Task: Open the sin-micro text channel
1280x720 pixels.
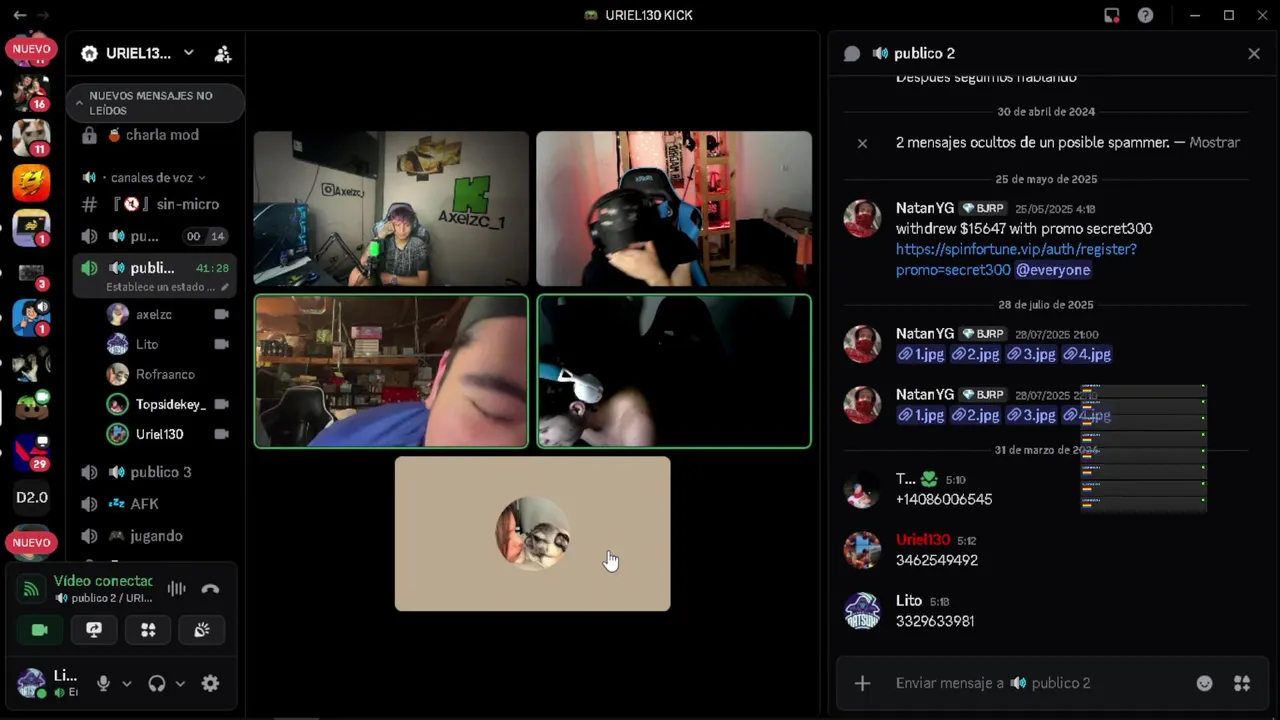Action: pos(155,204)
